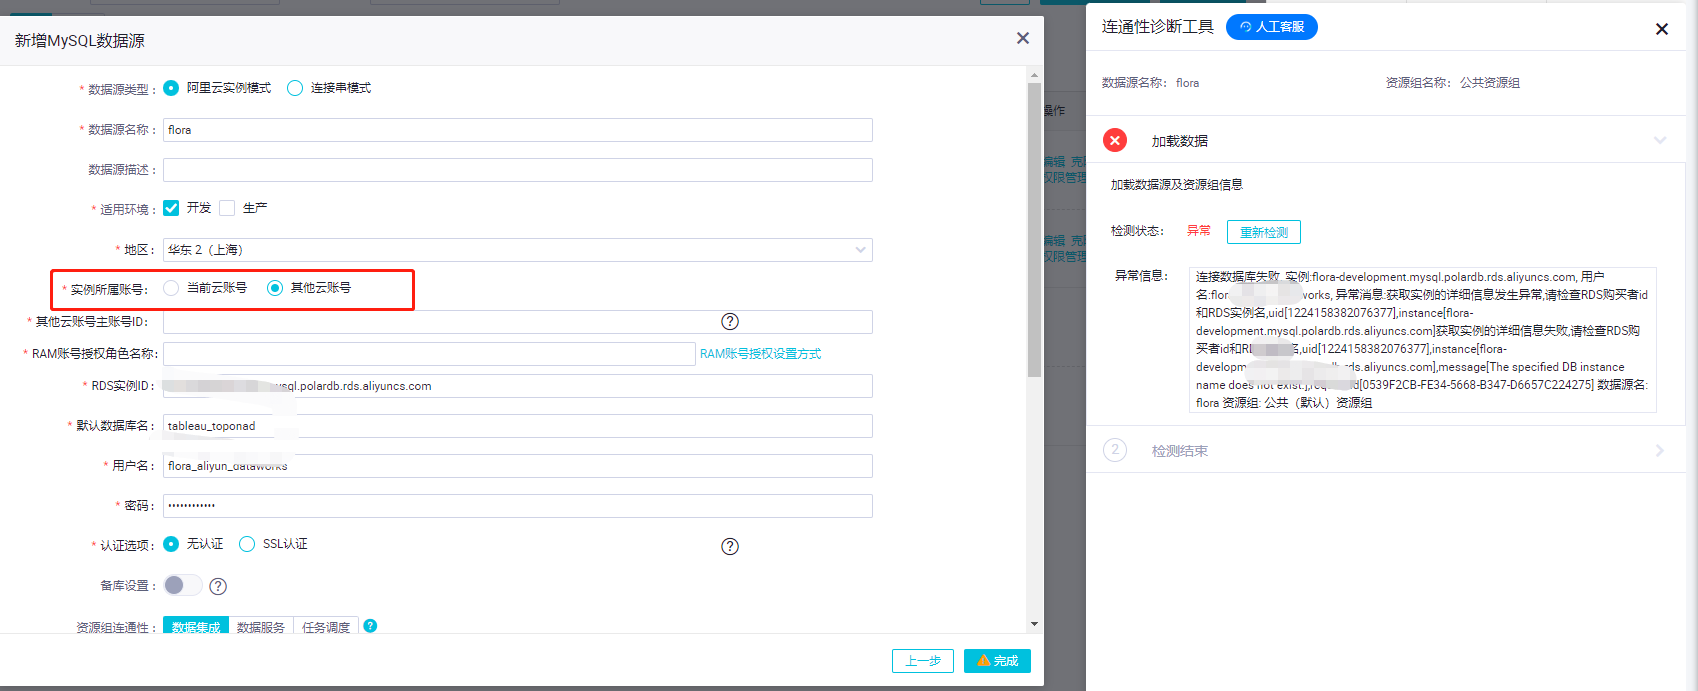
Task: Close the 连通性诊断工具 panel
Action: [1662, 29]
